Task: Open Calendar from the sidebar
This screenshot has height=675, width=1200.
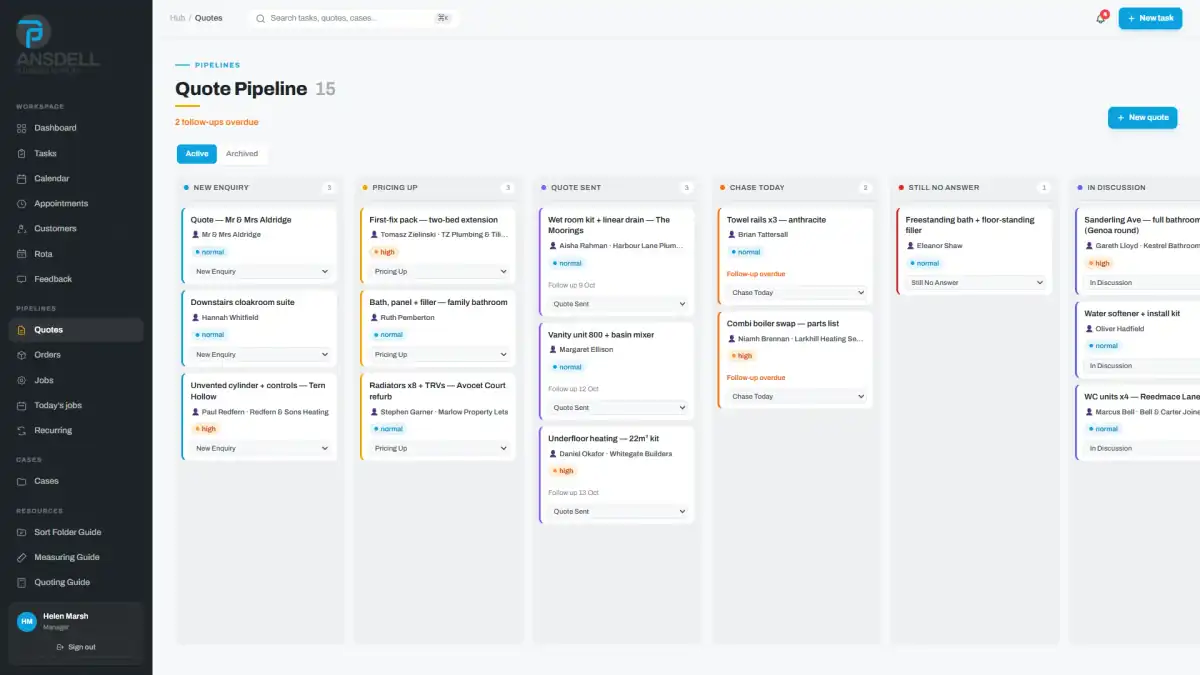Action: click(76, 179)
